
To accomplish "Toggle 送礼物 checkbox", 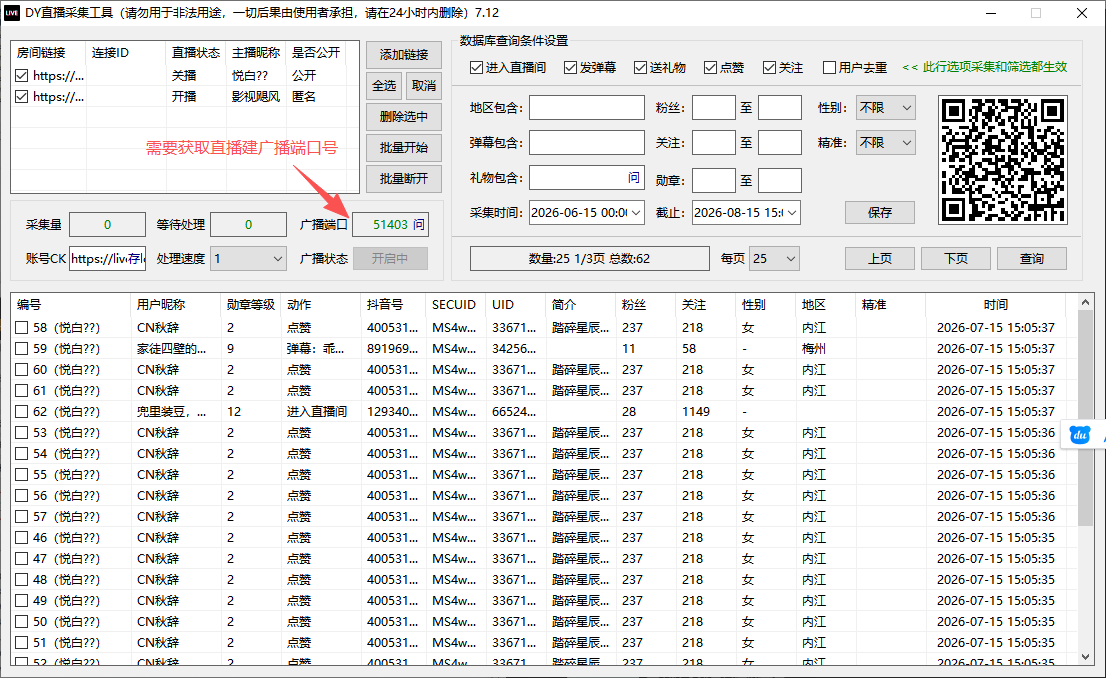I will [640, 68].
